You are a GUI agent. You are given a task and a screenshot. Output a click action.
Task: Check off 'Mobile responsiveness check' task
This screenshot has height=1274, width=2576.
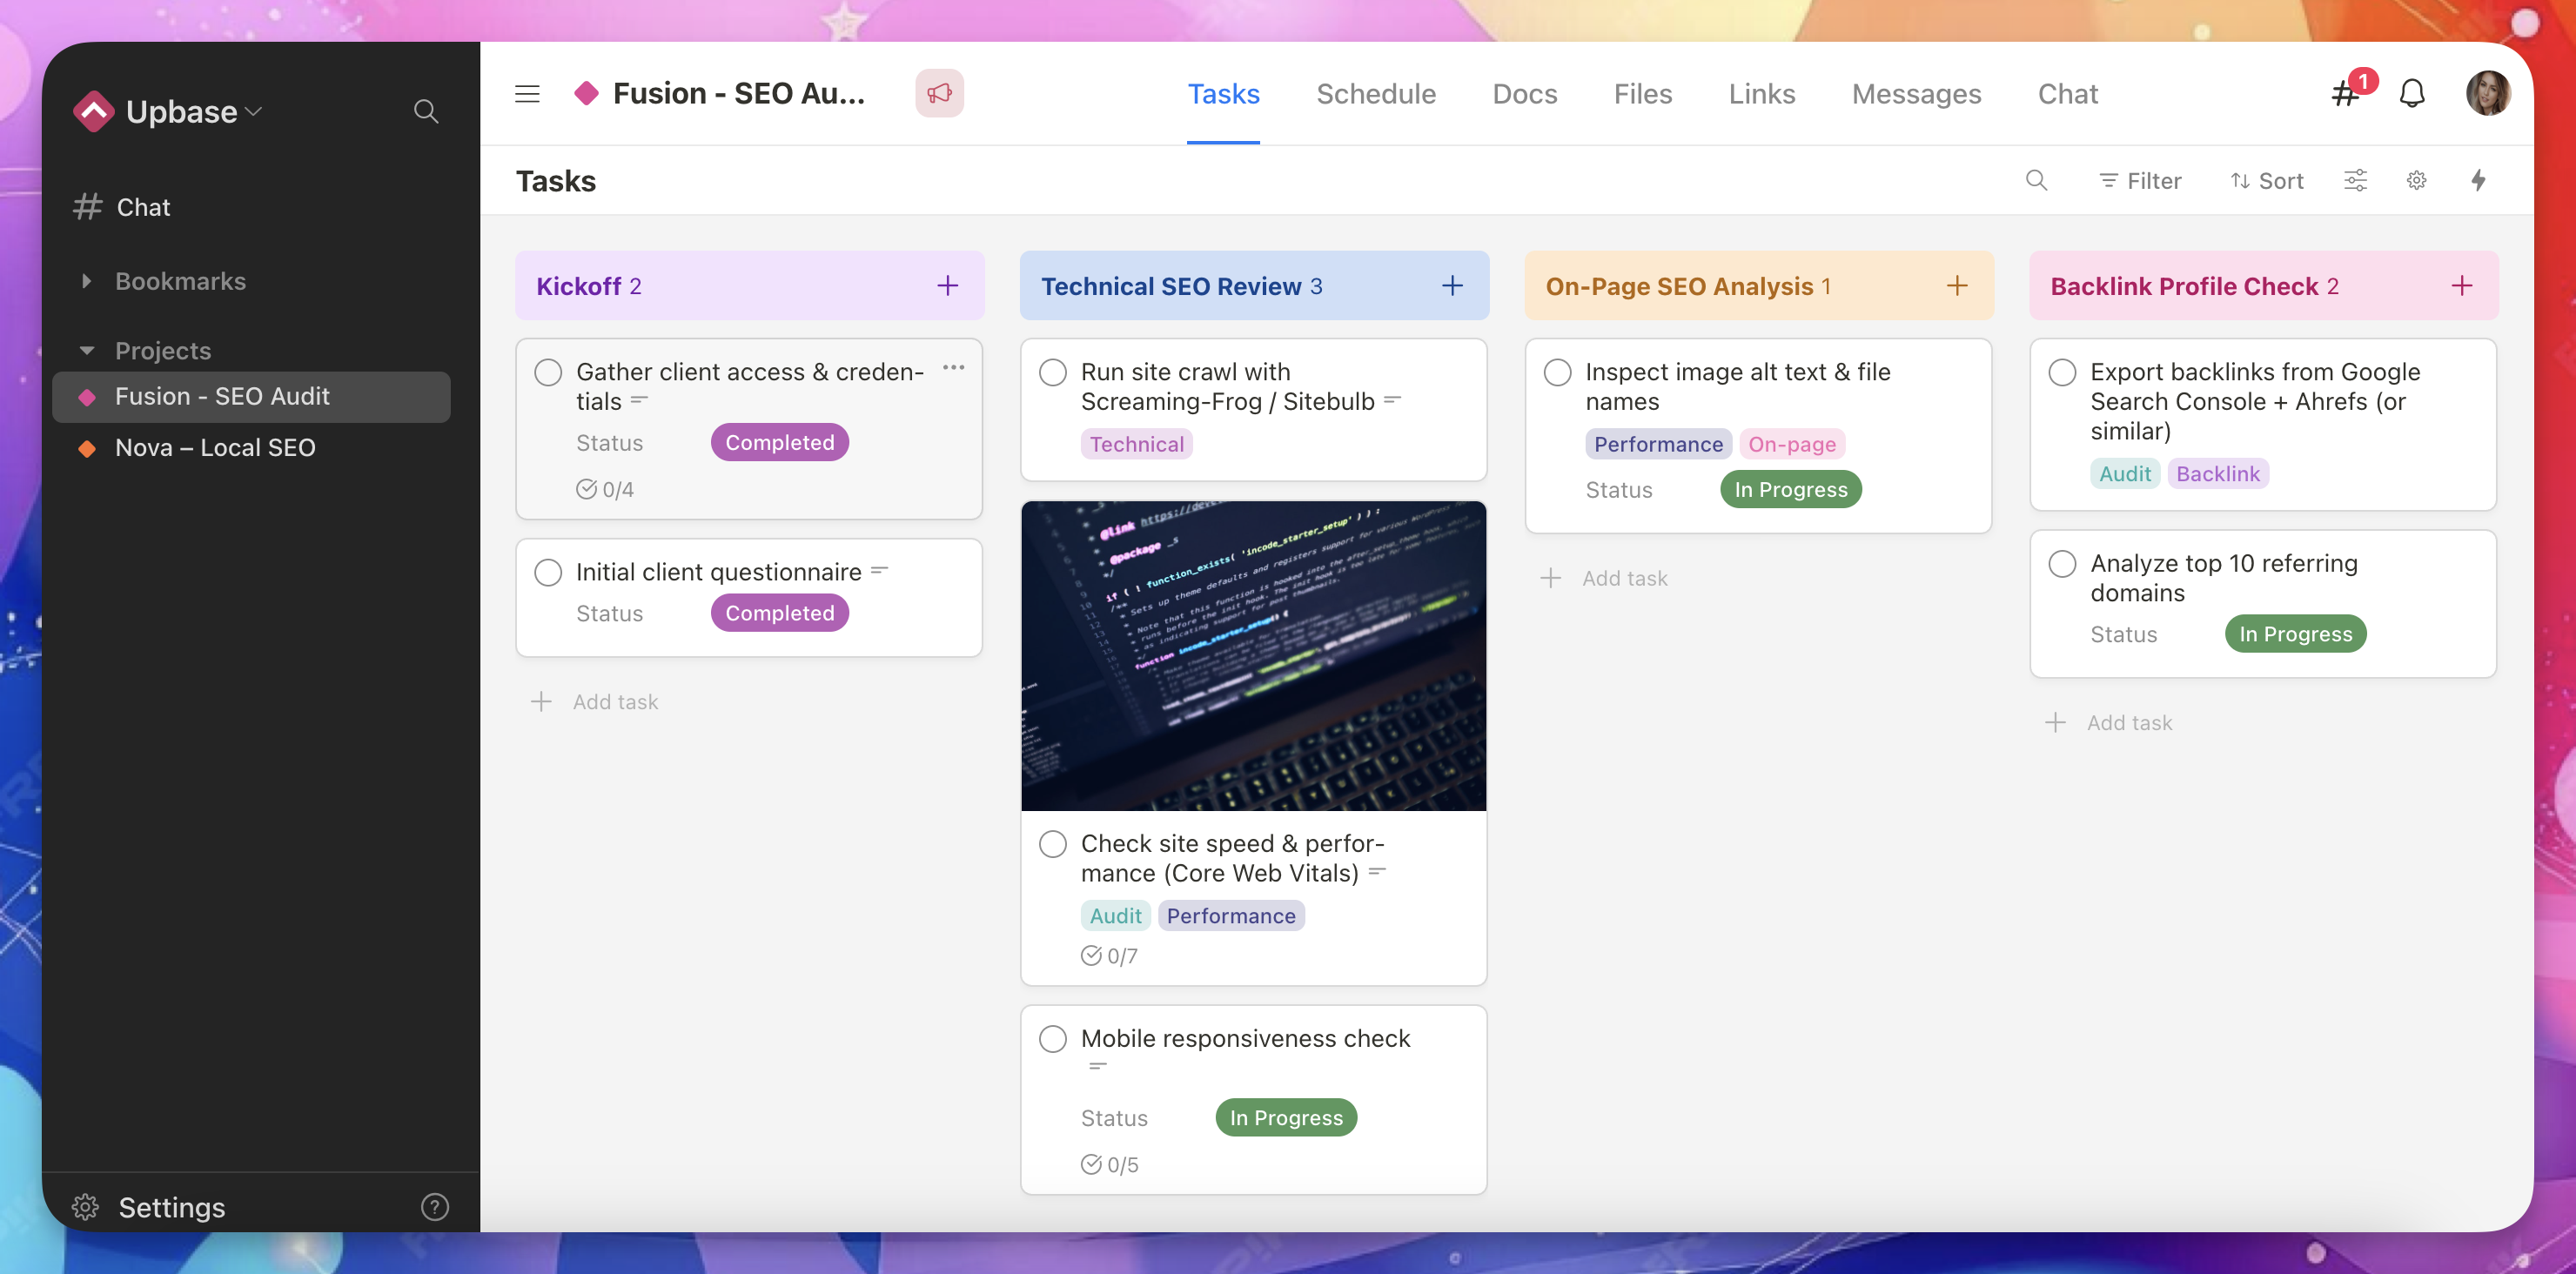(1052, 1038)
